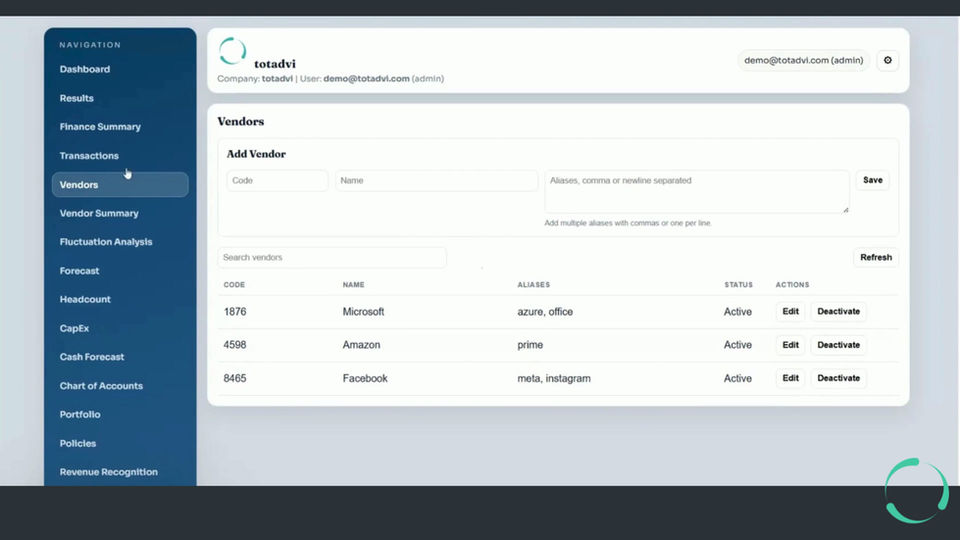Image resolution: width=960 pixels, height=540 pixels.
Task: Click the Aliases textarea resize handle
Action: point(846,210)
